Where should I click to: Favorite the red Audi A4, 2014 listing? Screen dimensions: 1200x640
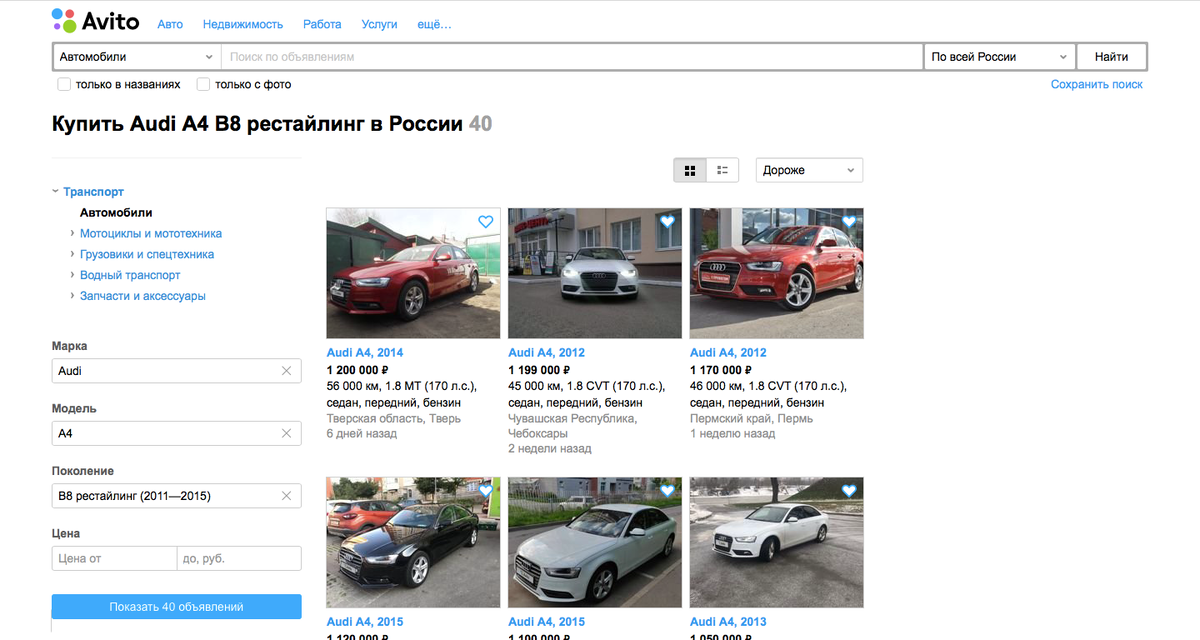(x=486, y=222)
